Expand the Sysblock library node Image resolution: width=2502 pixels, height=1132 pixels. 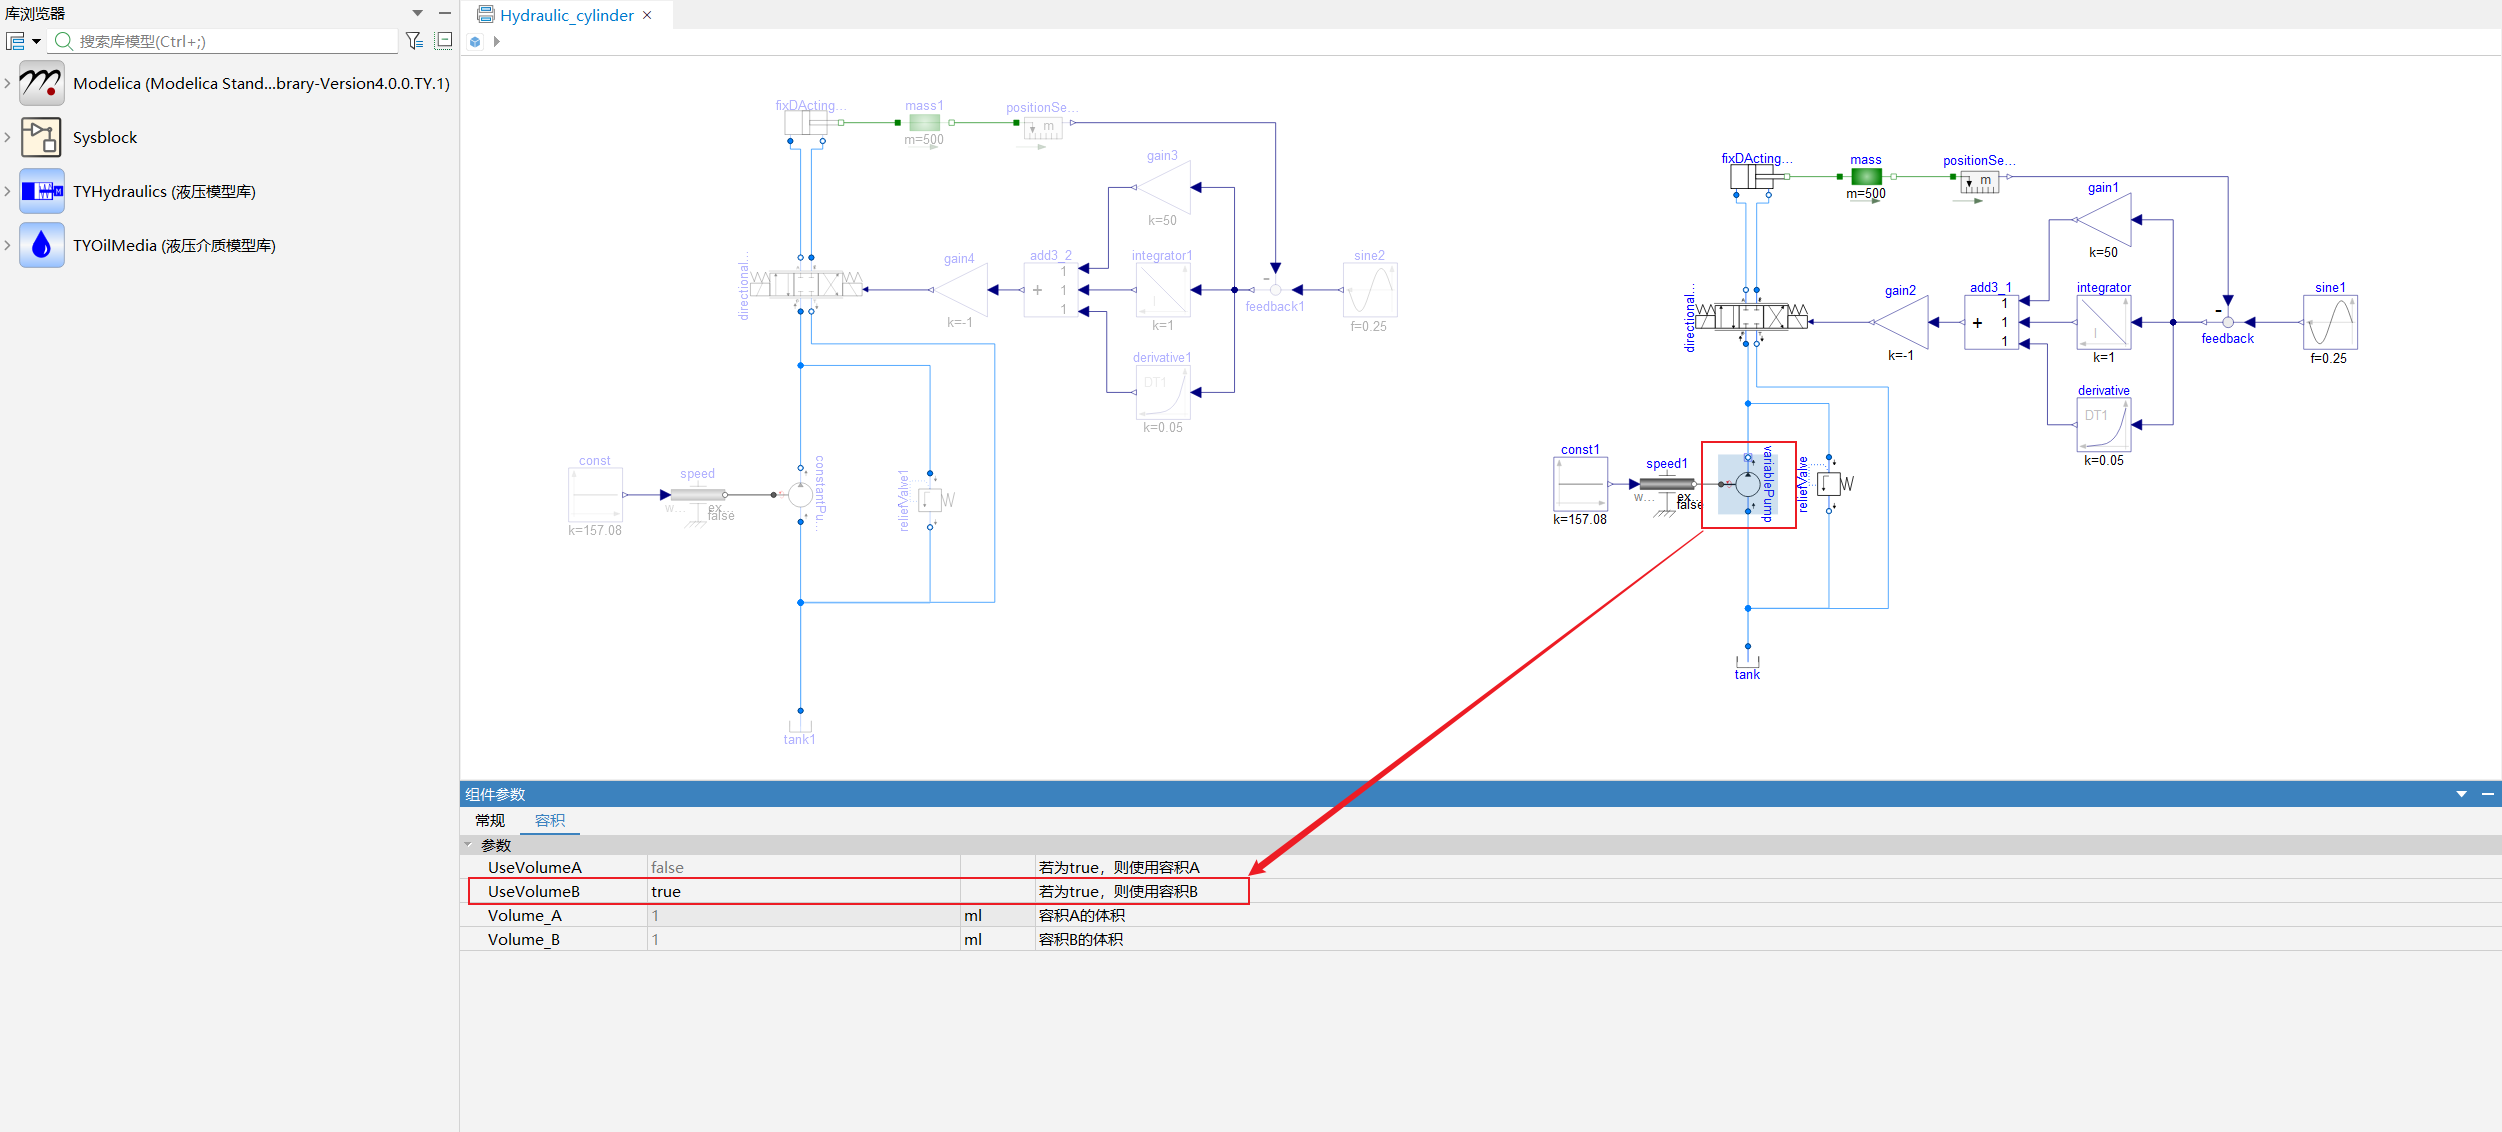point(8,137)
